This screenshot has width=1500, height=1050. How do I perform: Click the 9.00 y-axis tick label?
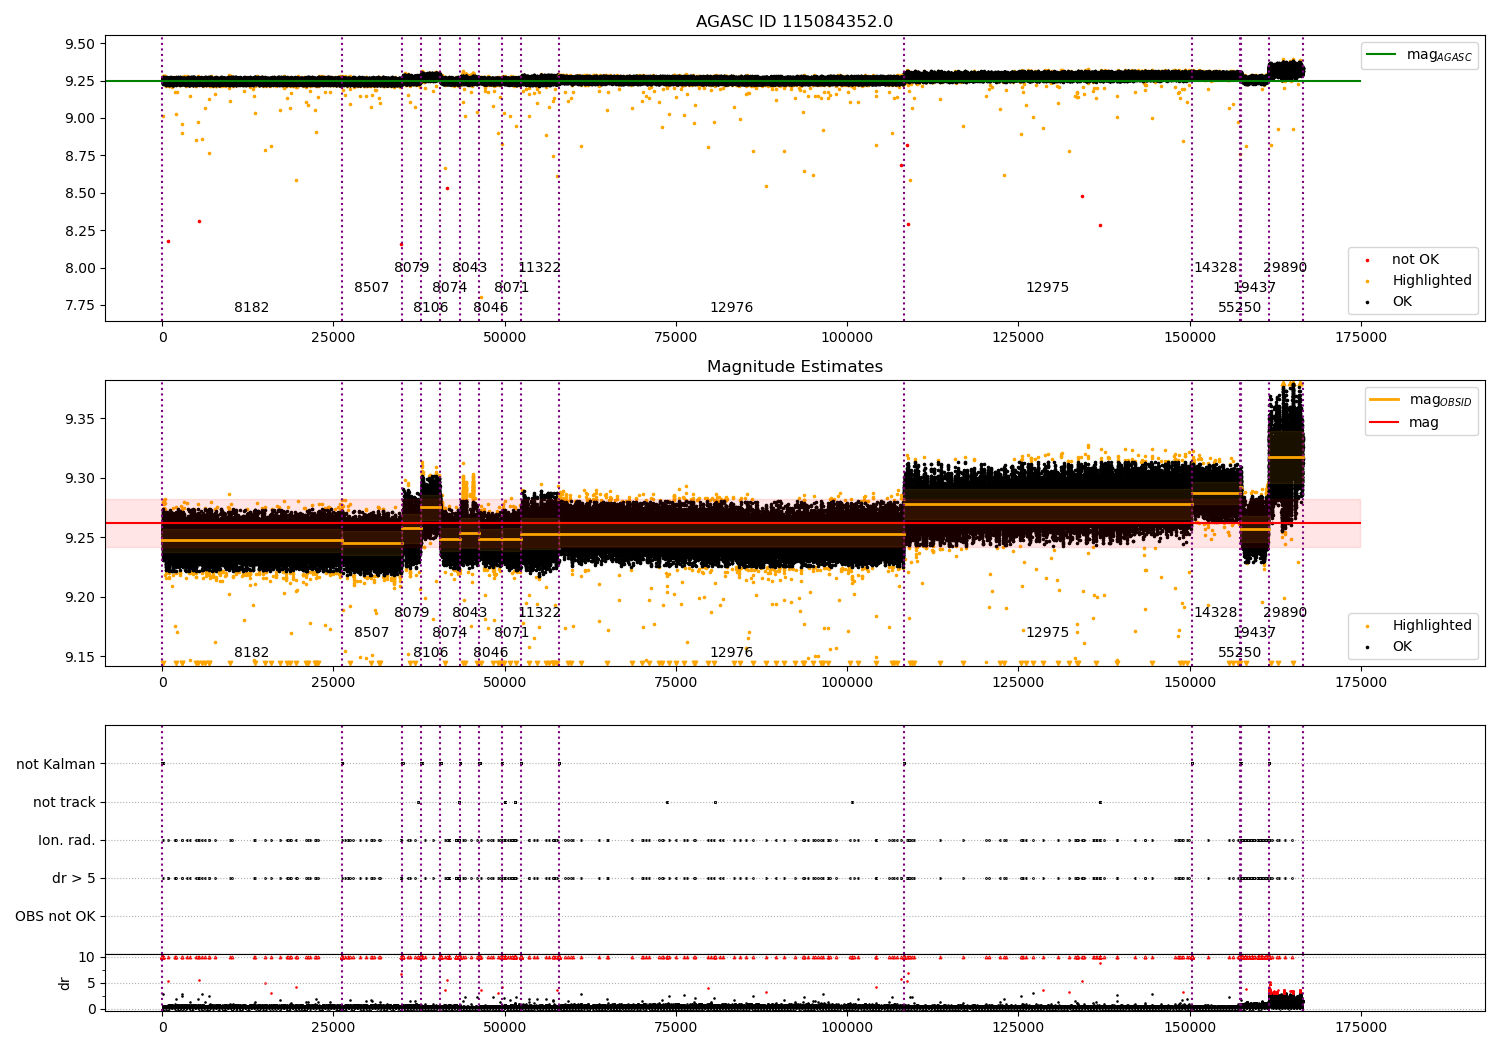click(79, 118)
